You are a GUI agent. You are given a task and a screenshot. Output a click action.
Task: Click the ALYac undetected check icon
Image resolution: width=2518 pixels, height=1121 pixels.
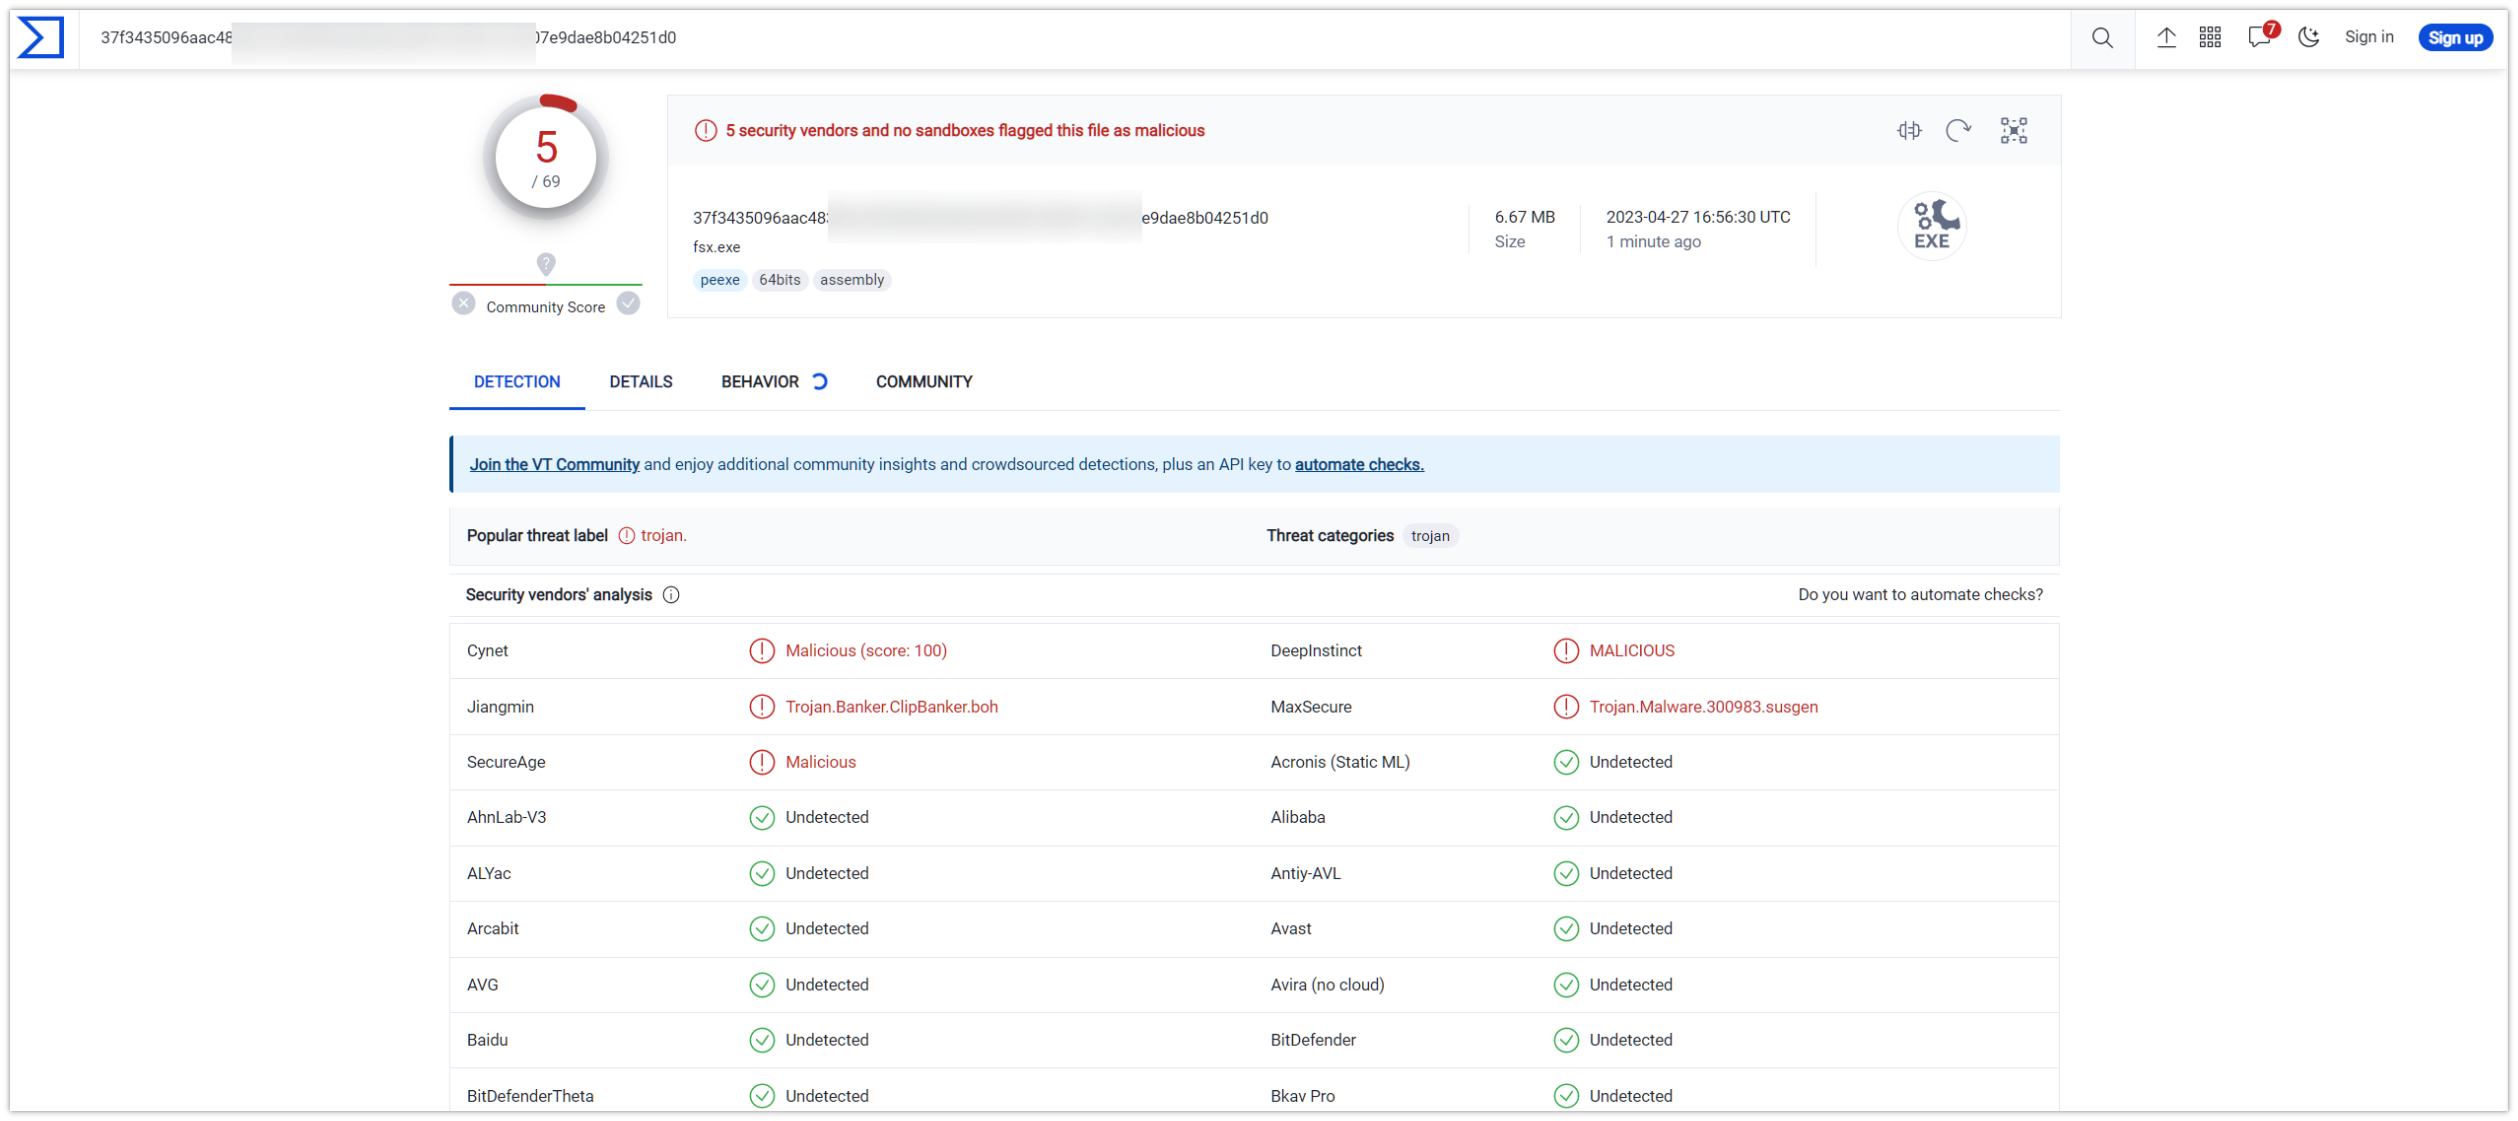point(762,874)
